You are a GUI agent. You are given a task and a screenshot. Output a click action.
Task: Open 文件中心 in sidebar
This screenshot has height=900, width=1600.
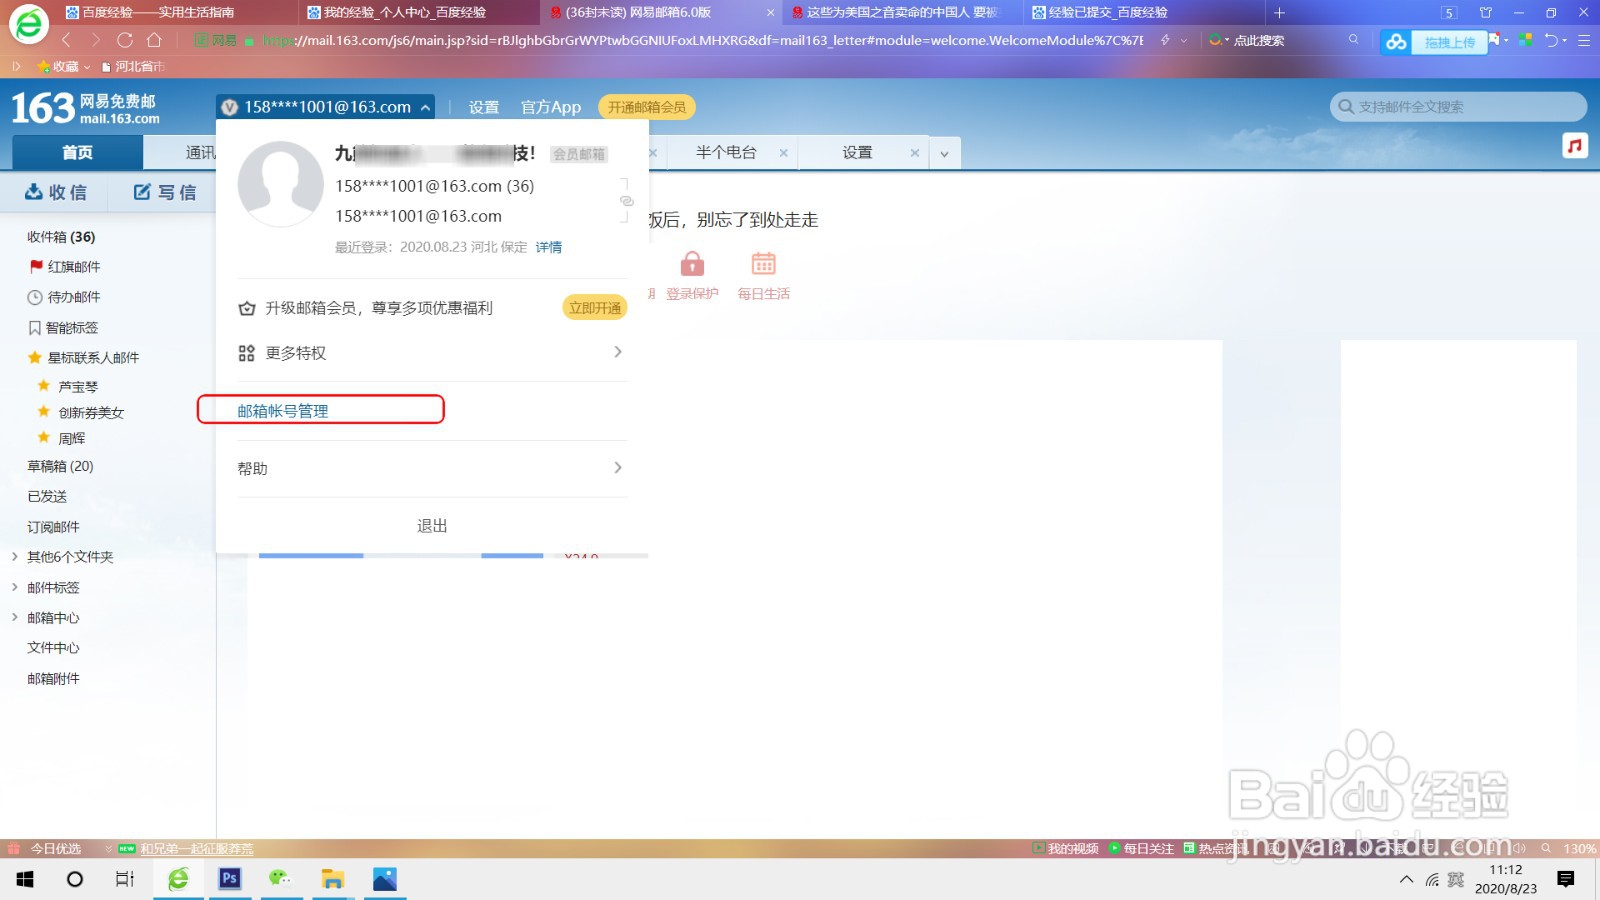pyautogui.click(x=53, y=648)
